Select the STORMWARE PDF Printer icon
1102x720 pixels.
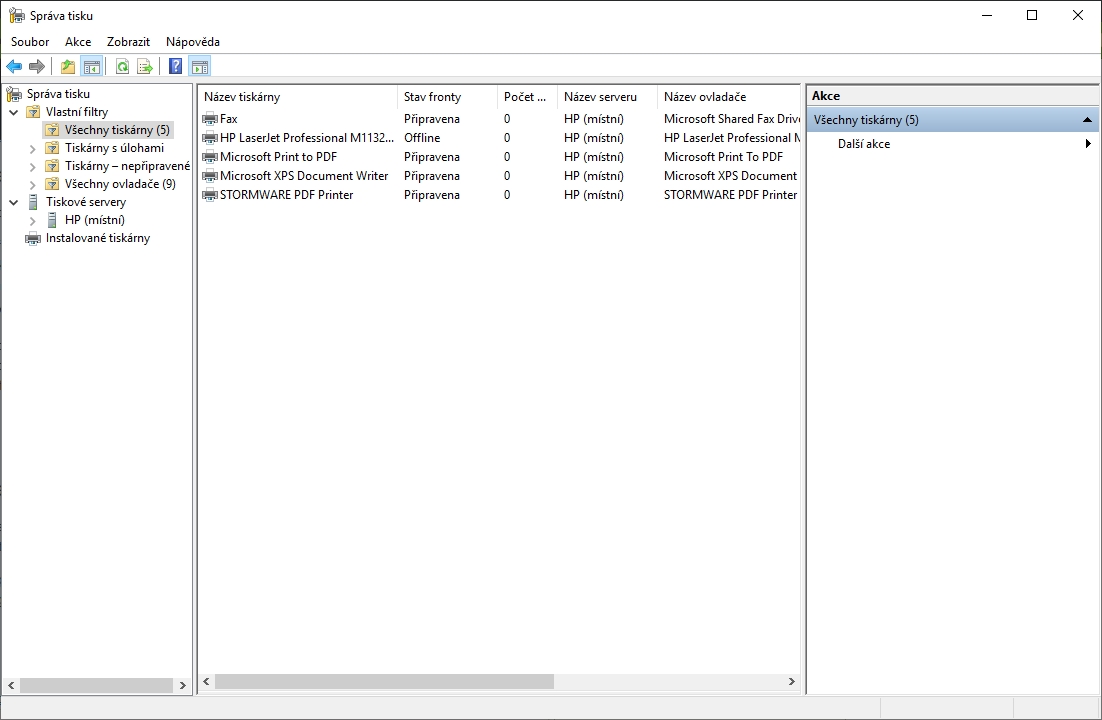(211, 194)
